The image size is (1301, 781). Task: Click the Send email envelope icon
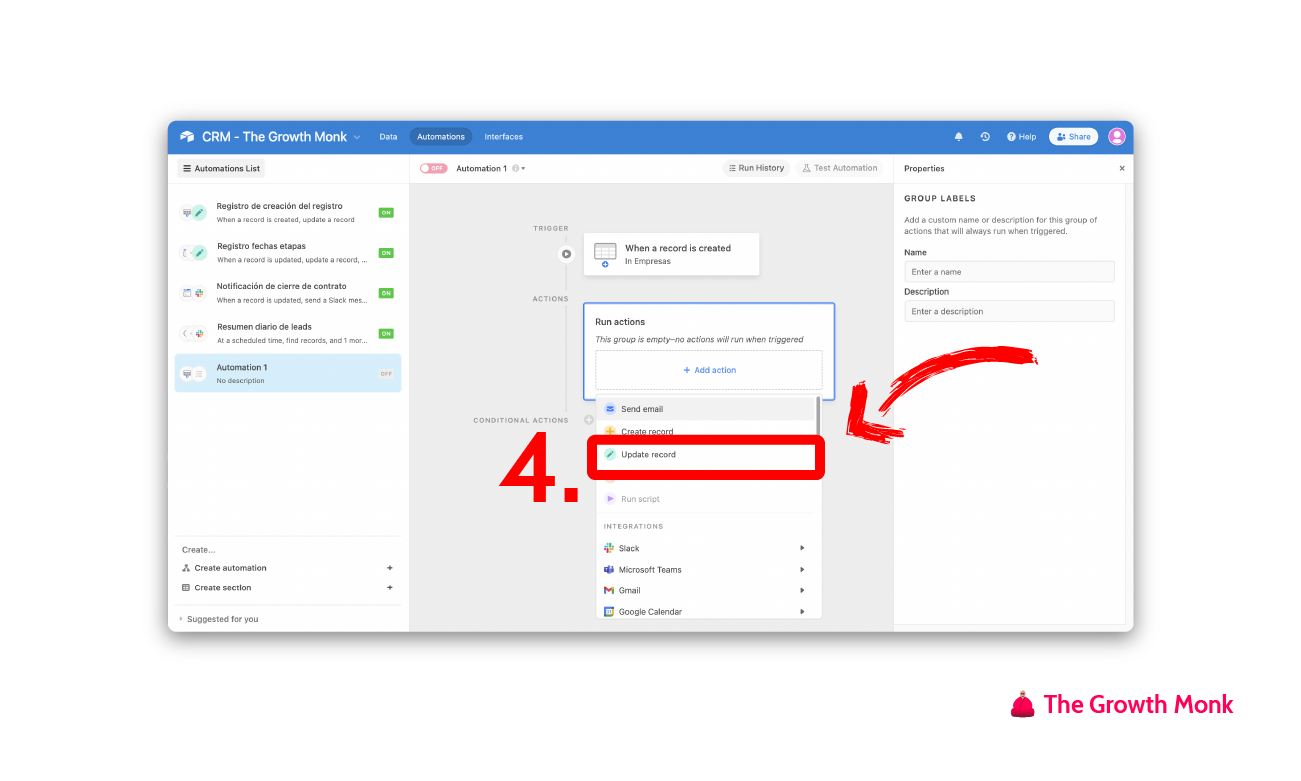point(610,409)
